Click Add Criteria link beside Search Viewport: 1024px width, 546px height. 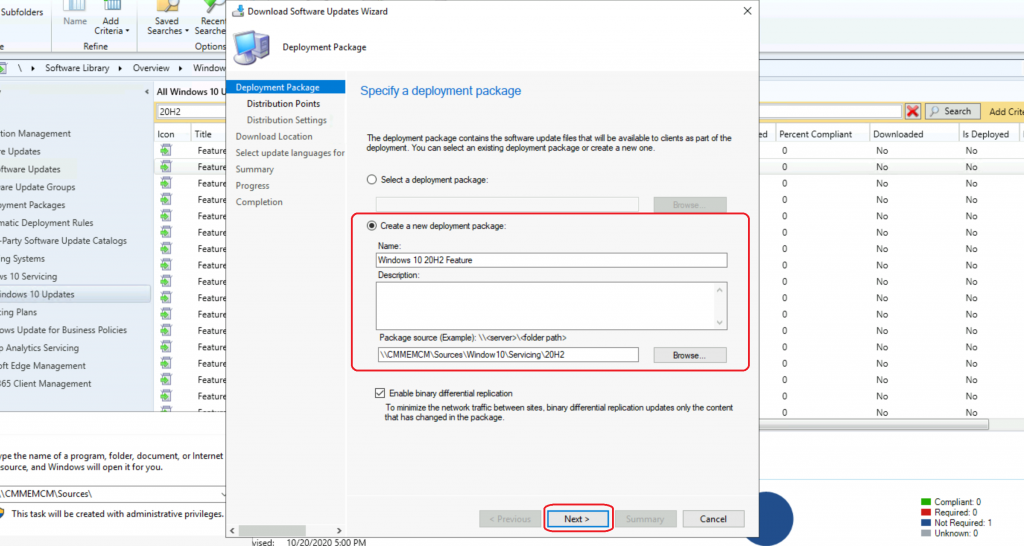[x=1006, y=112]
